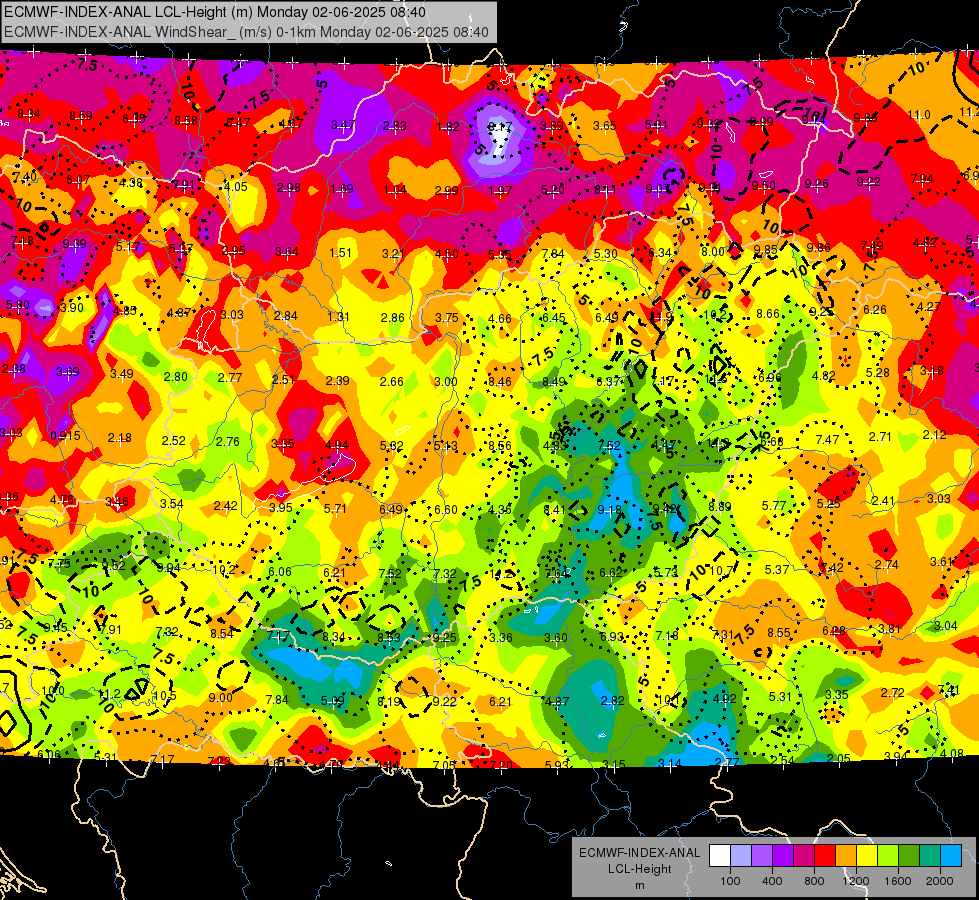Click the map value '10.7'

tap(721, 570)
